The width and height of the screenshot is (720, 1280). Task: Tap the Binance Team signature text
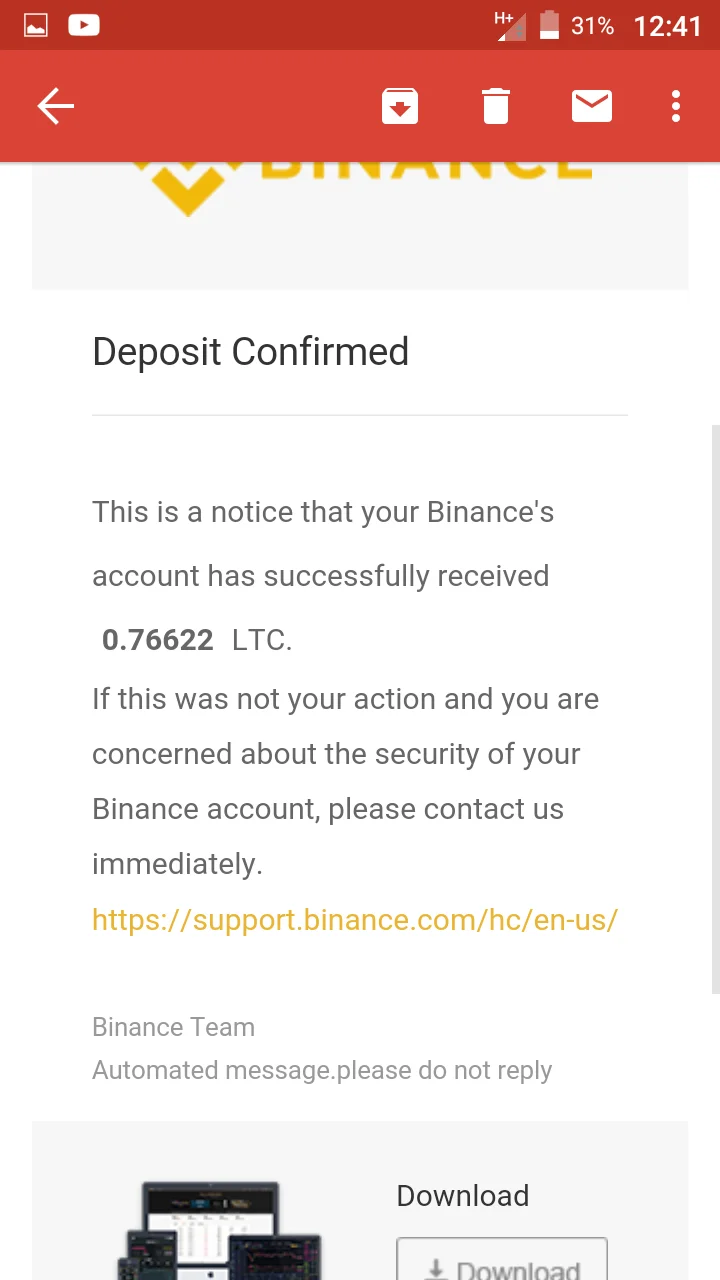(x=173, y=1027)
